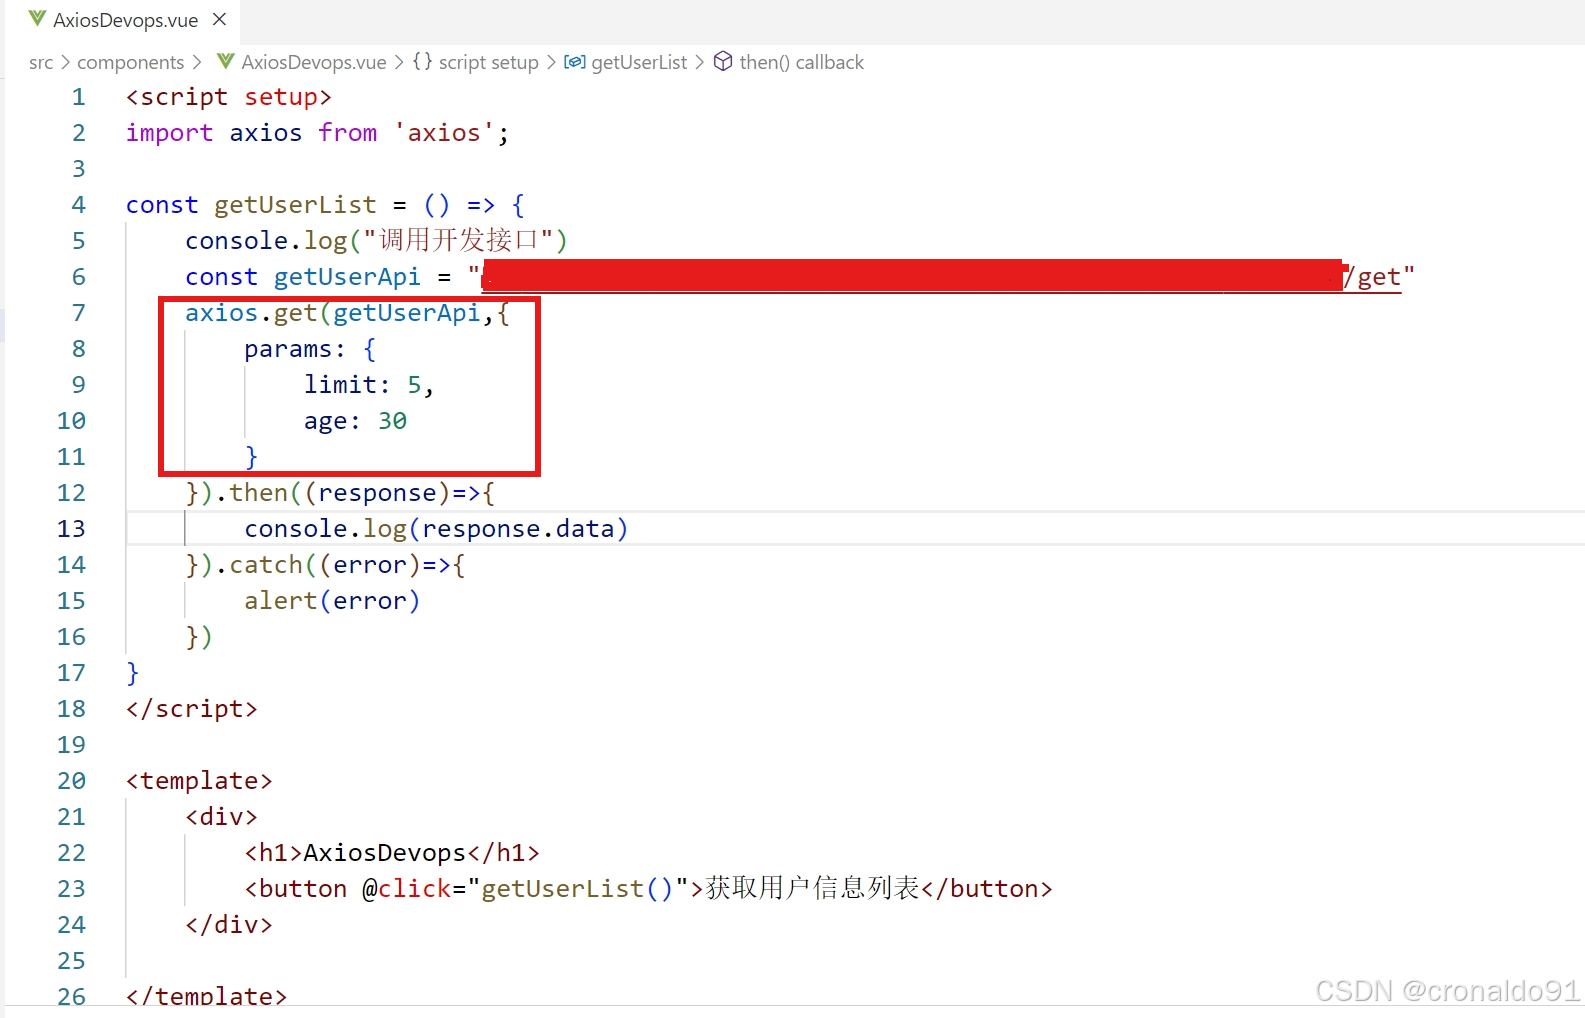This screenshot has width=1585, height=1018.
Task: Click chevron after getUserList breadcrumb
Action: point(700,62)
